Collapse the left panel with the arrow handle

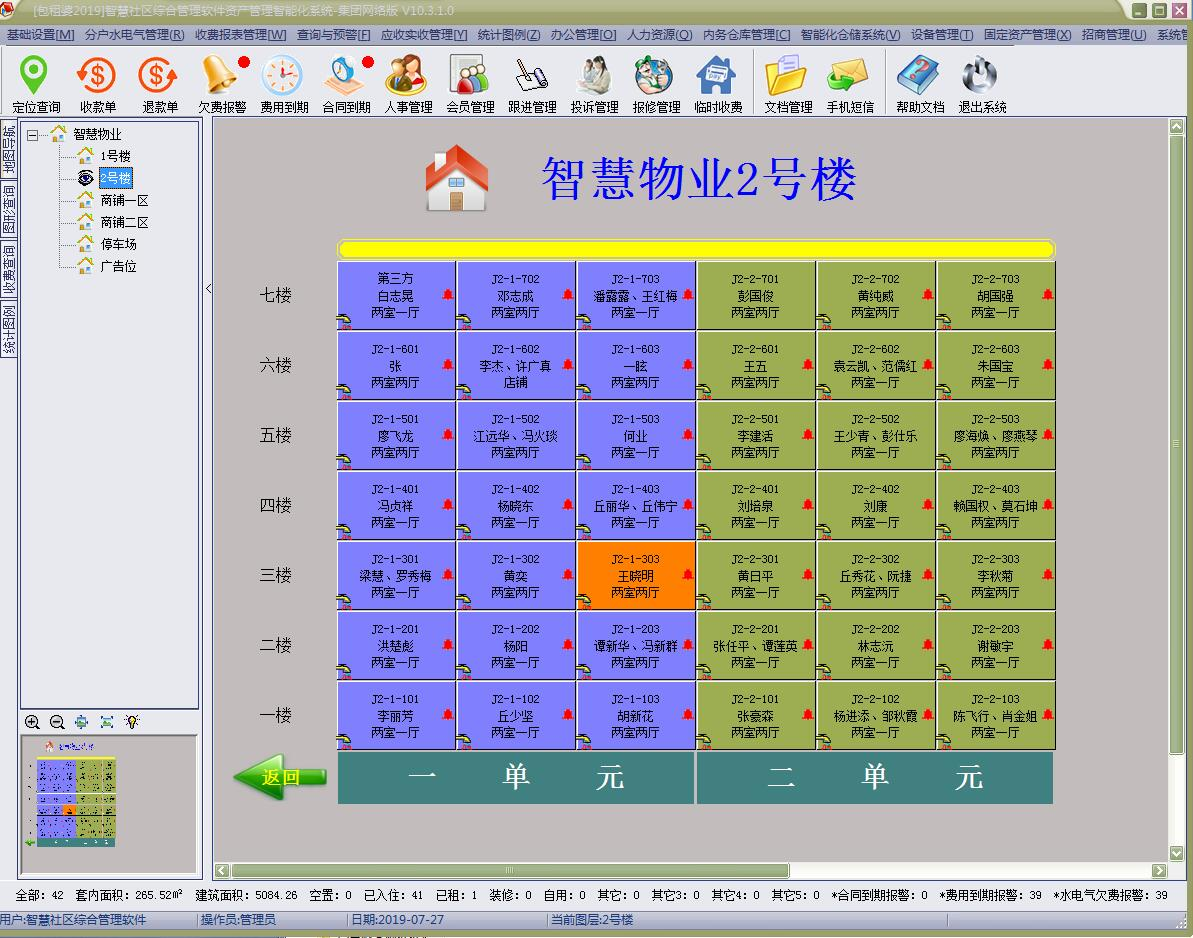tap(208, 288)
